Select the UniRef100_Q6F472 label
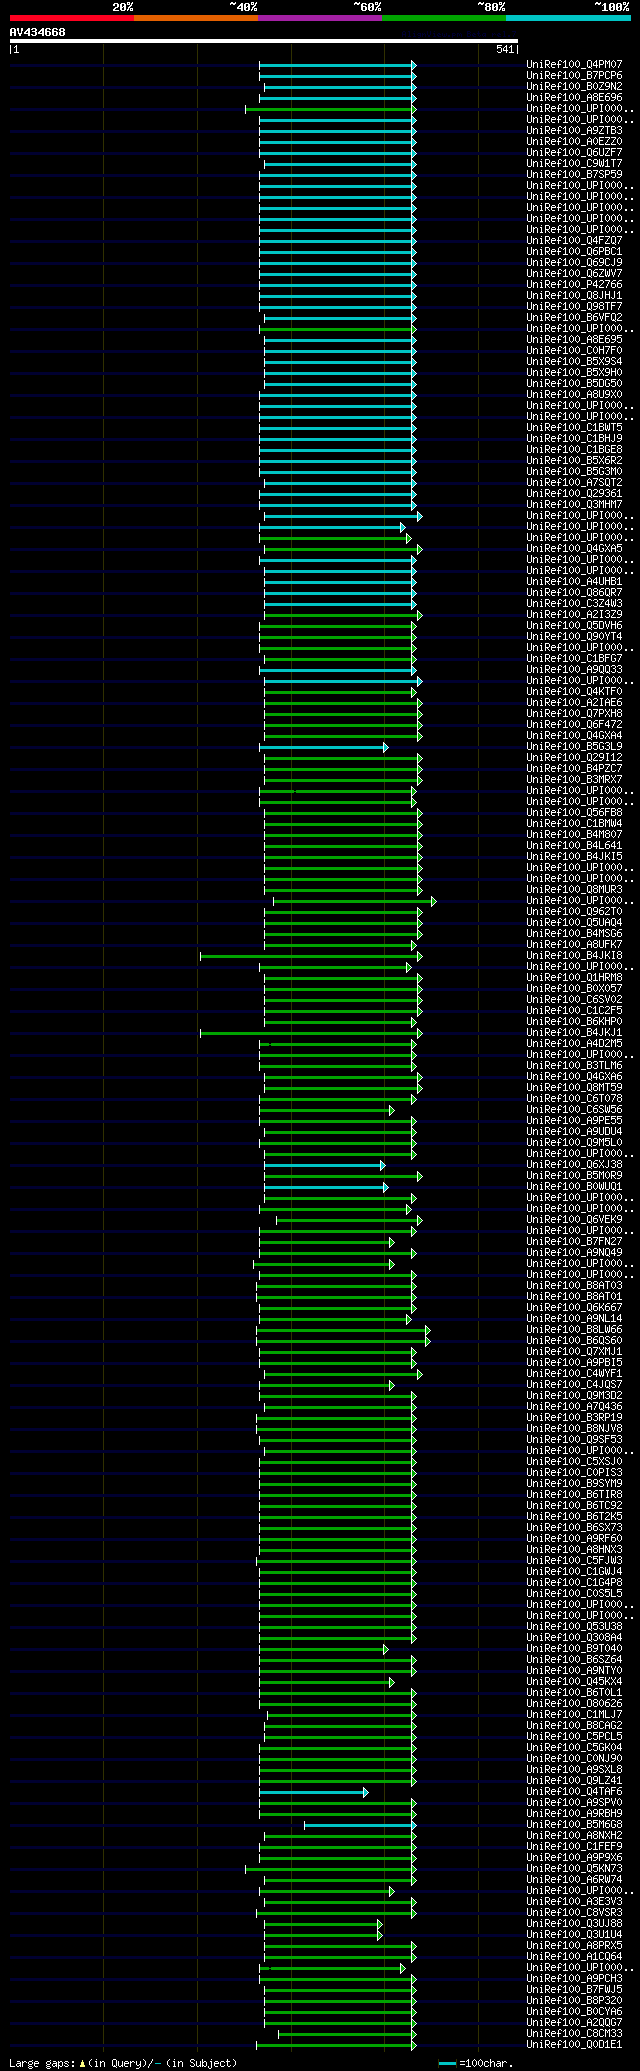The width and height of the screenshot is (640, 2071). (574, 724)
